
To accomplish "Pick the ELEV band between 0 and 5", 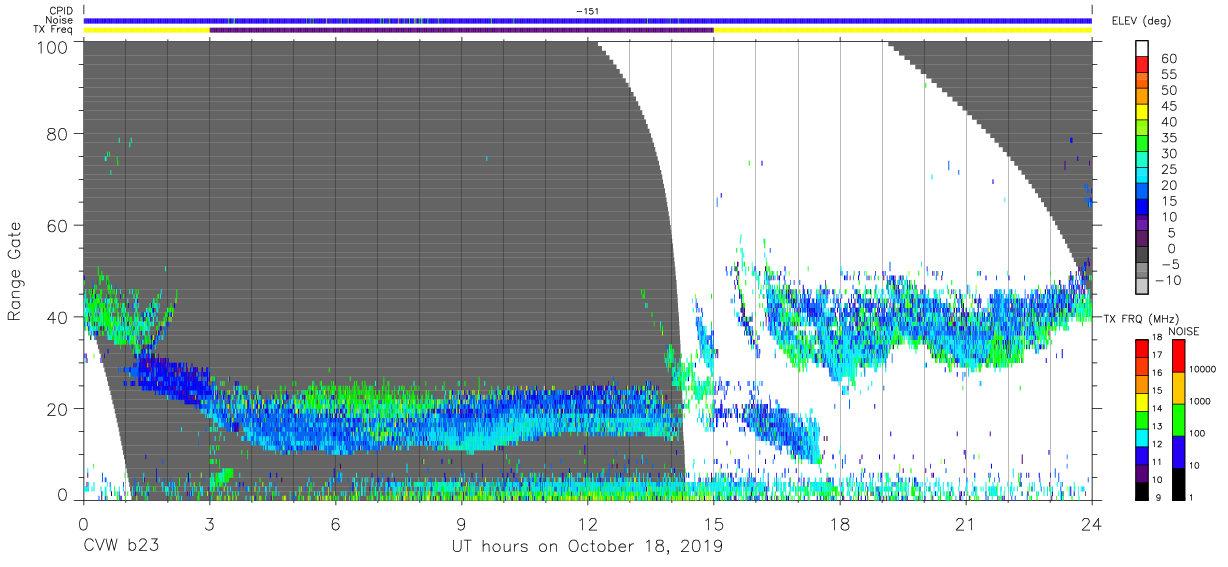I will tap(1143, 240).
